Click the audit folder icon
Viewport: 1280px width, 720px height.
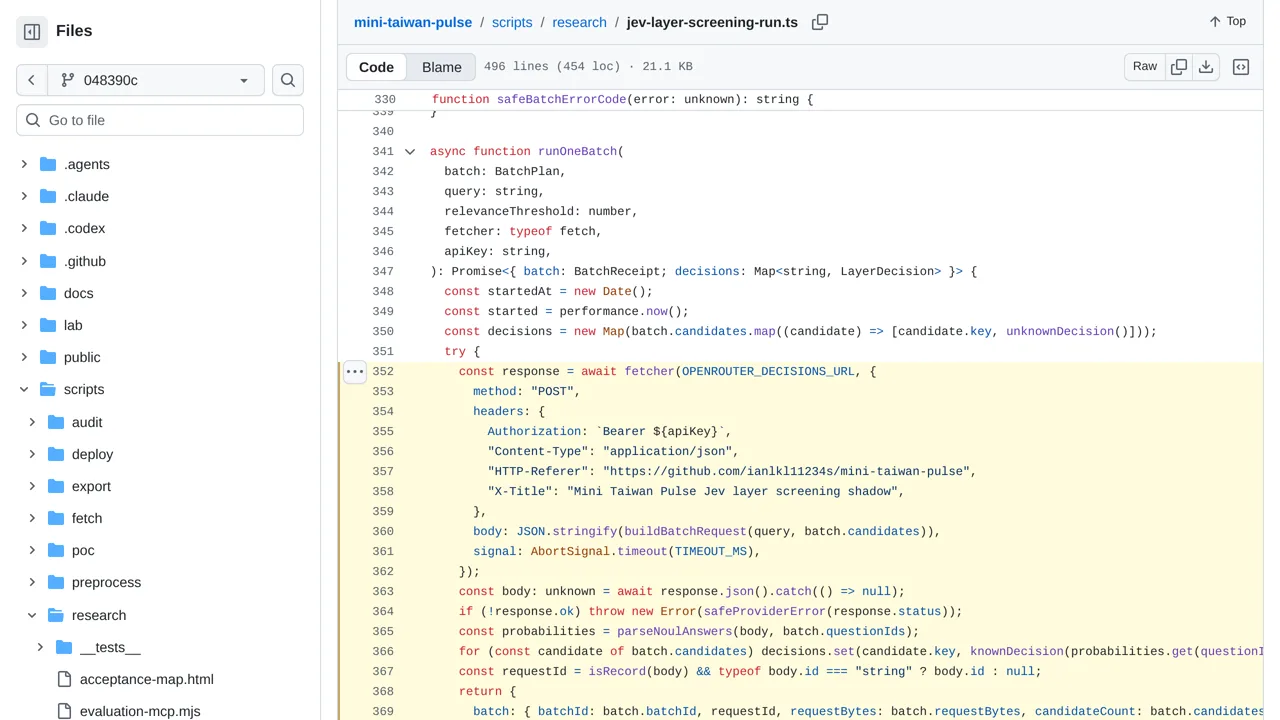click(x=55, y=422)
